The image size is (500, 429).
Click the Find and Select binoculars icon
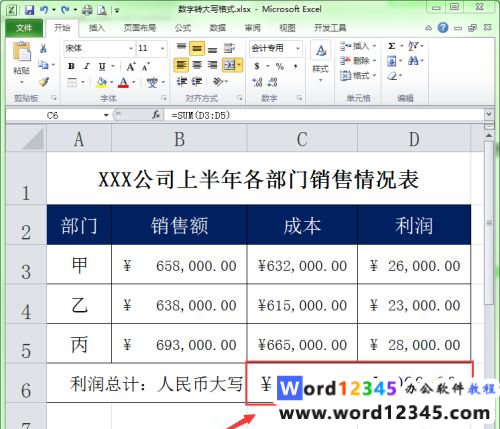(x=413, y=61)
